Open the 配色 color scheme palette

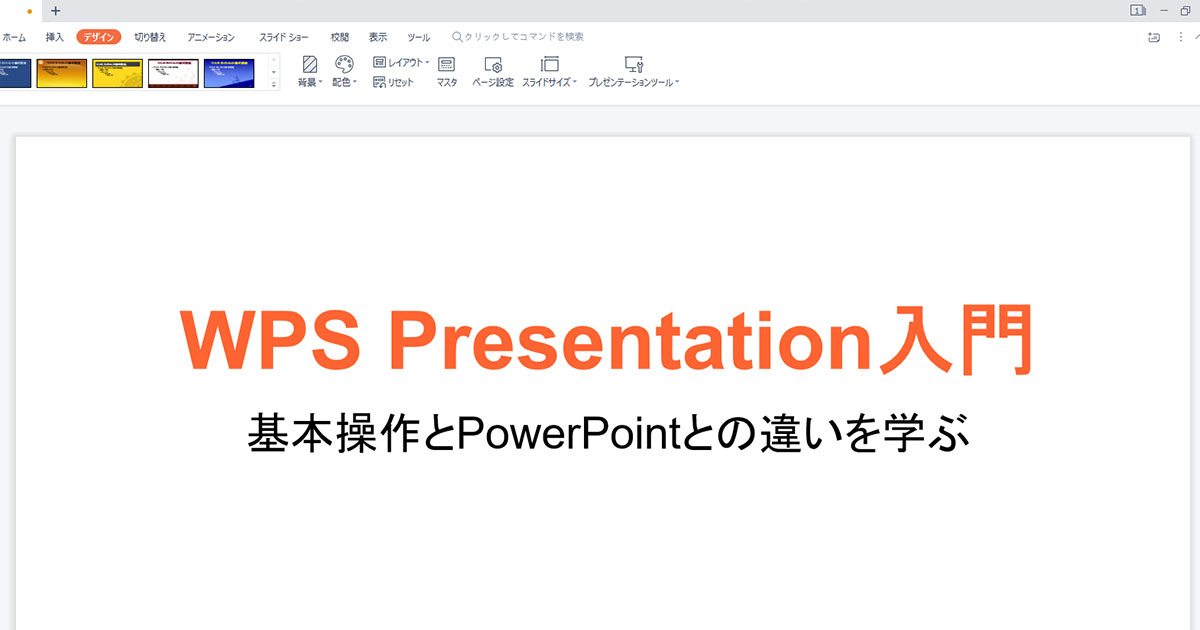[344, 71]
